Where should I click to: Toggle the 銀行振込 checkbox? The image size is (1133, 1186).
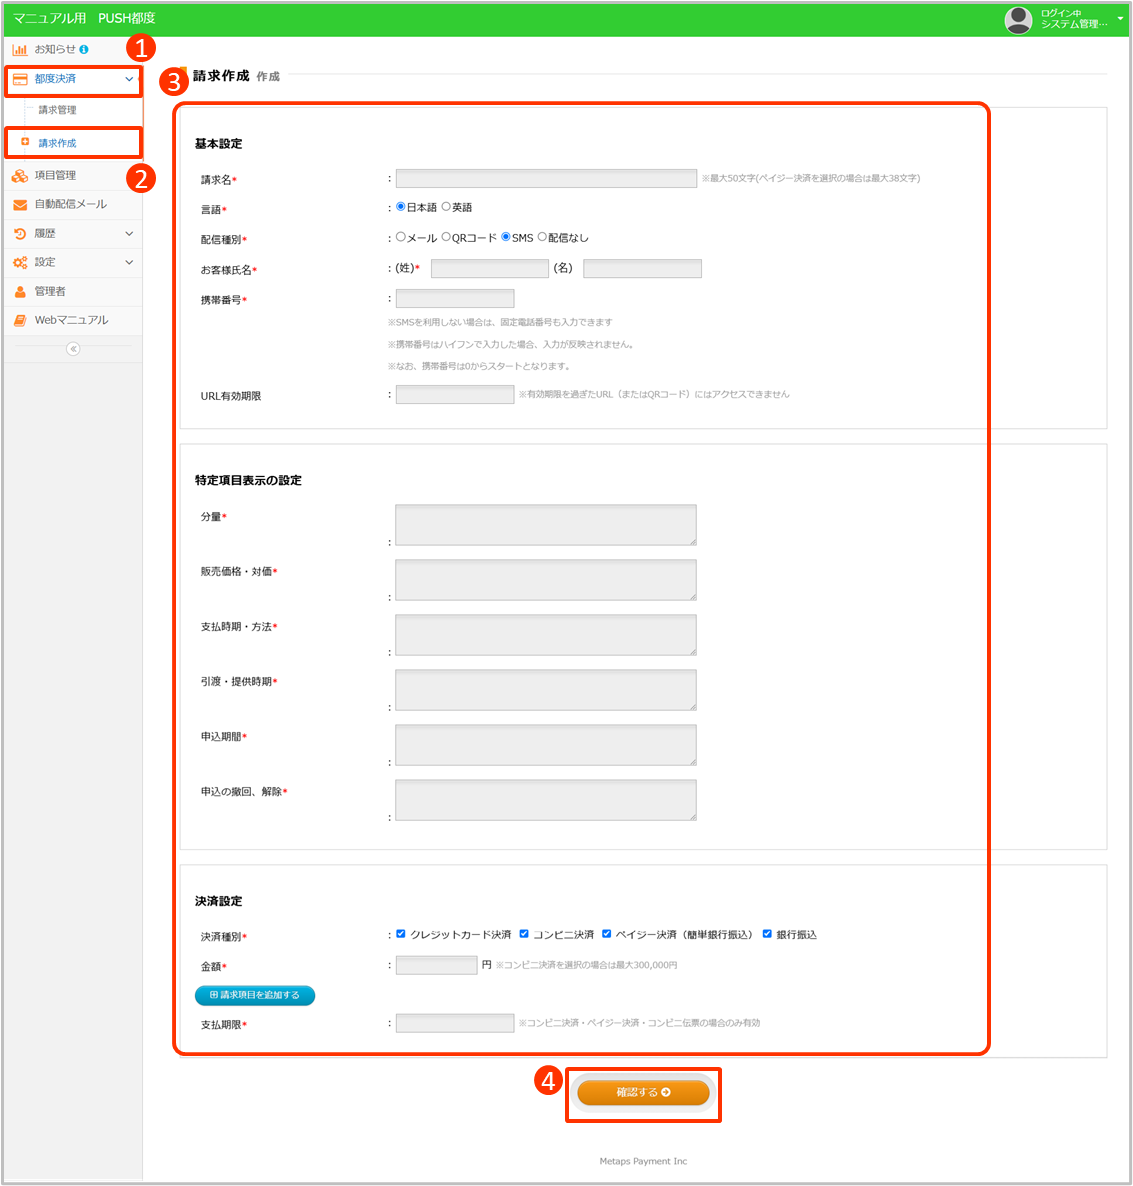767,934
